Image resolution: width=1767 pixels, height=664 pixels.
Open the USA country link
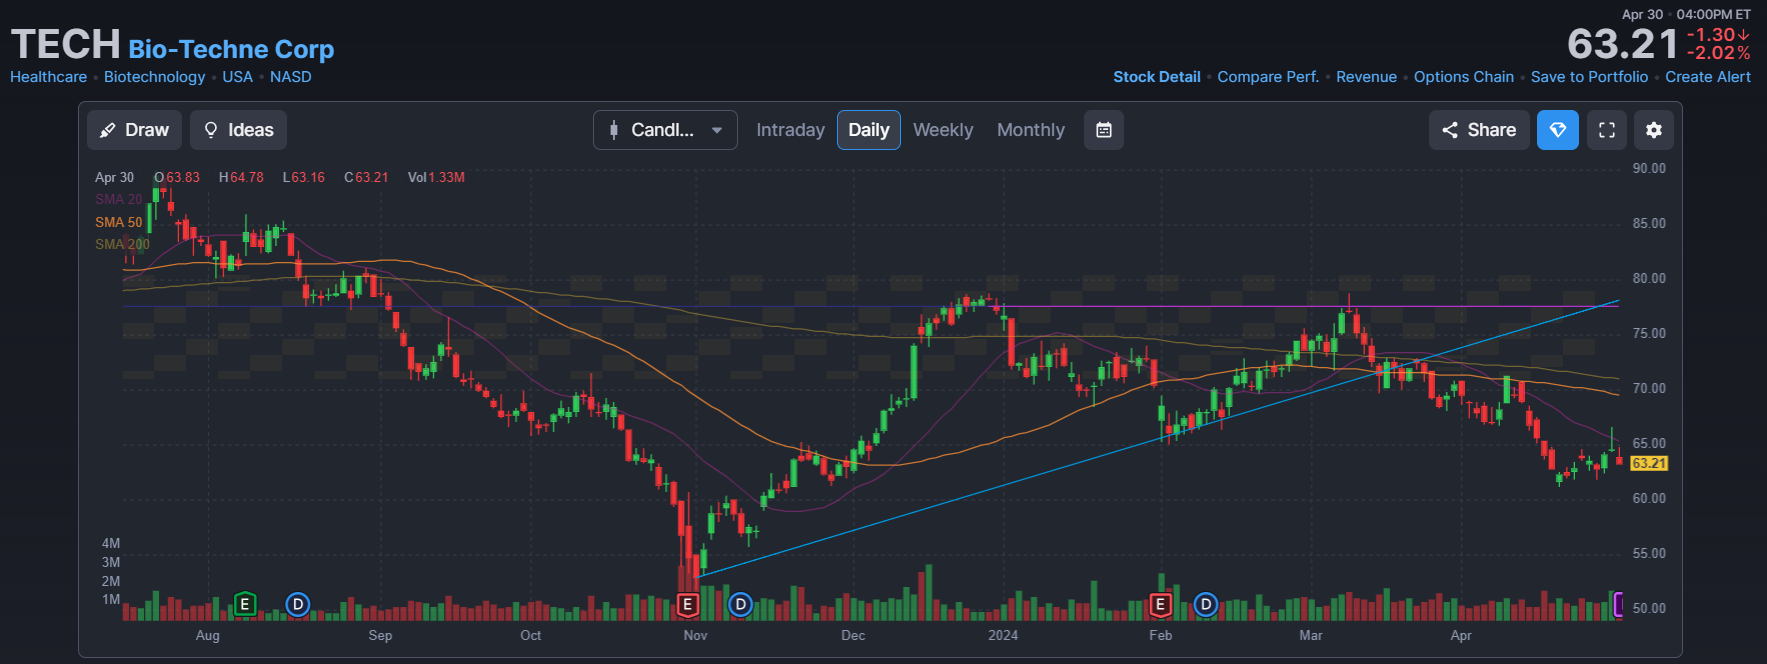click(237, 77)
